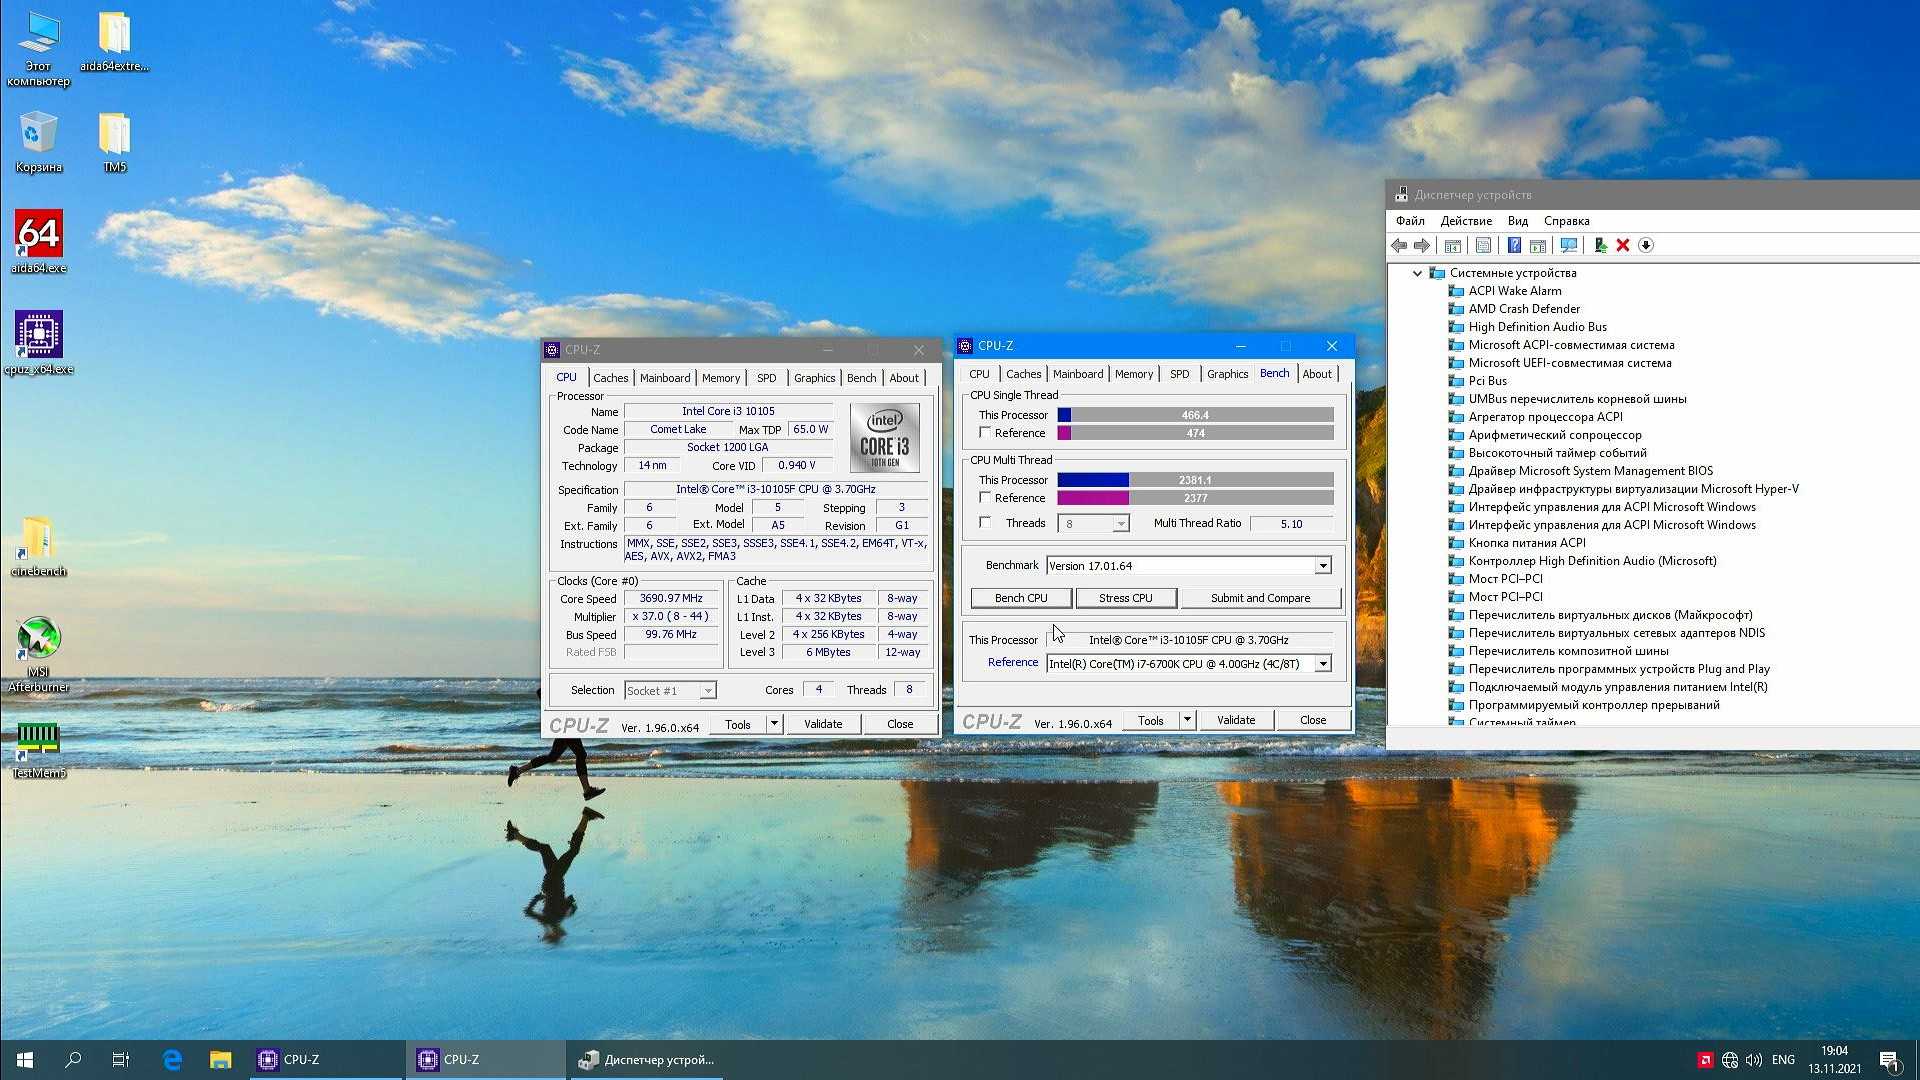
Task: Toggle the Threads checkbox in the Bench tab
Action: [x=985, y=523]
